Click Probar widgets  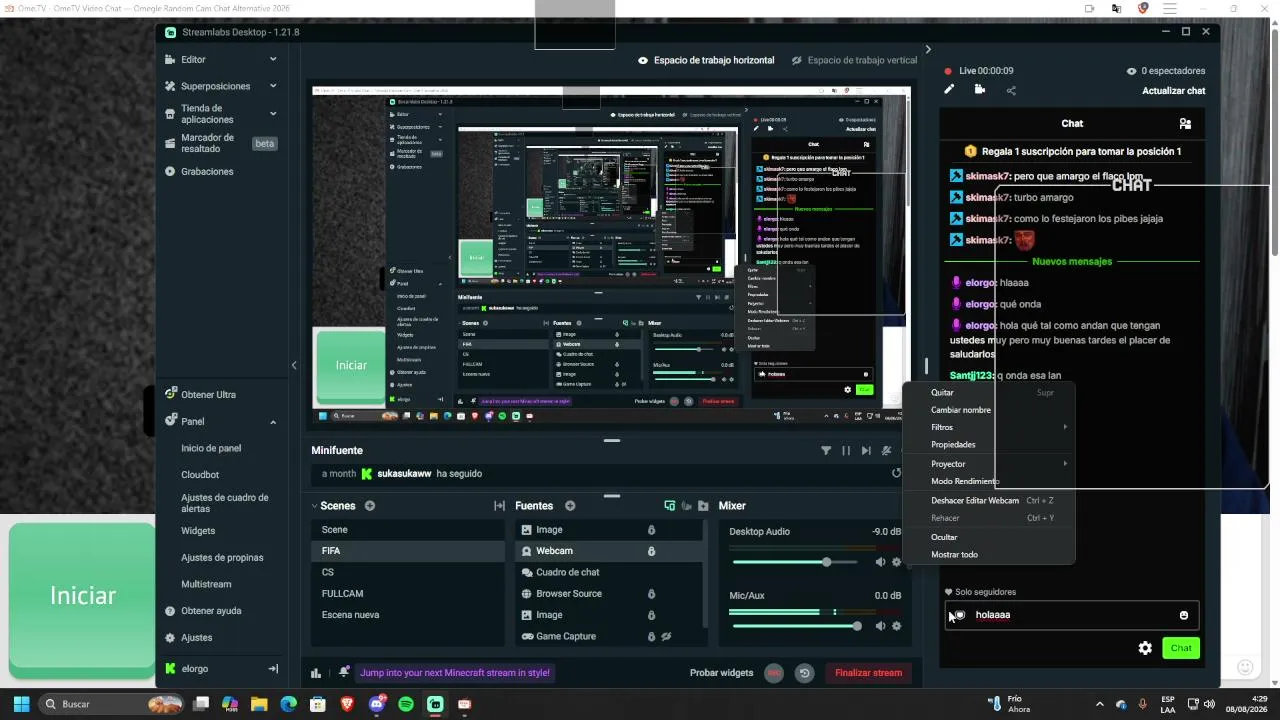click(x=721, y=673)
